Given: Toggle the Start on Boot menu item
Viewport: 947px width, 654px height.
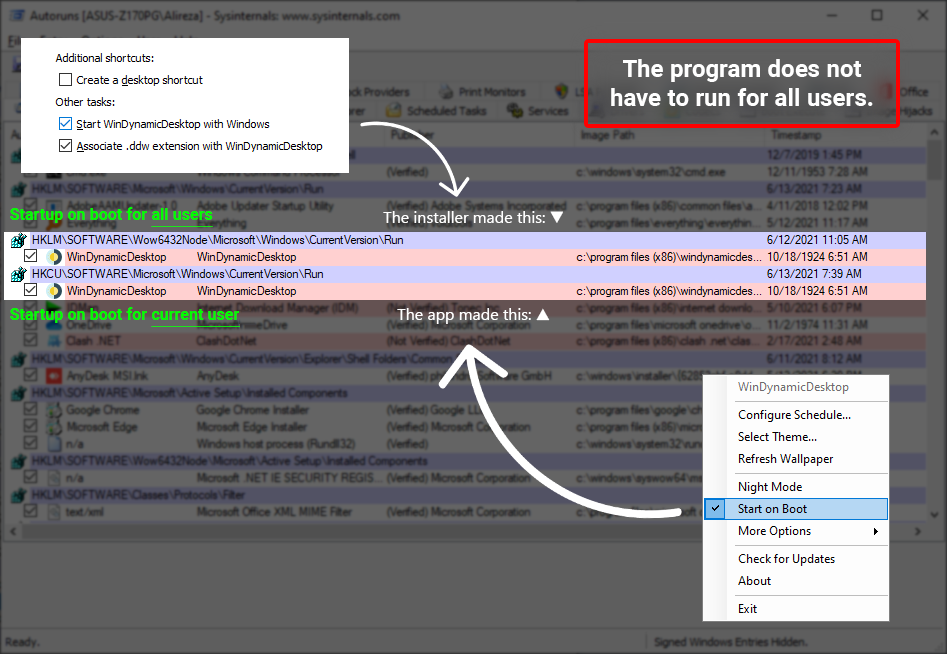Looking at the screenshot, I should 796,509.
